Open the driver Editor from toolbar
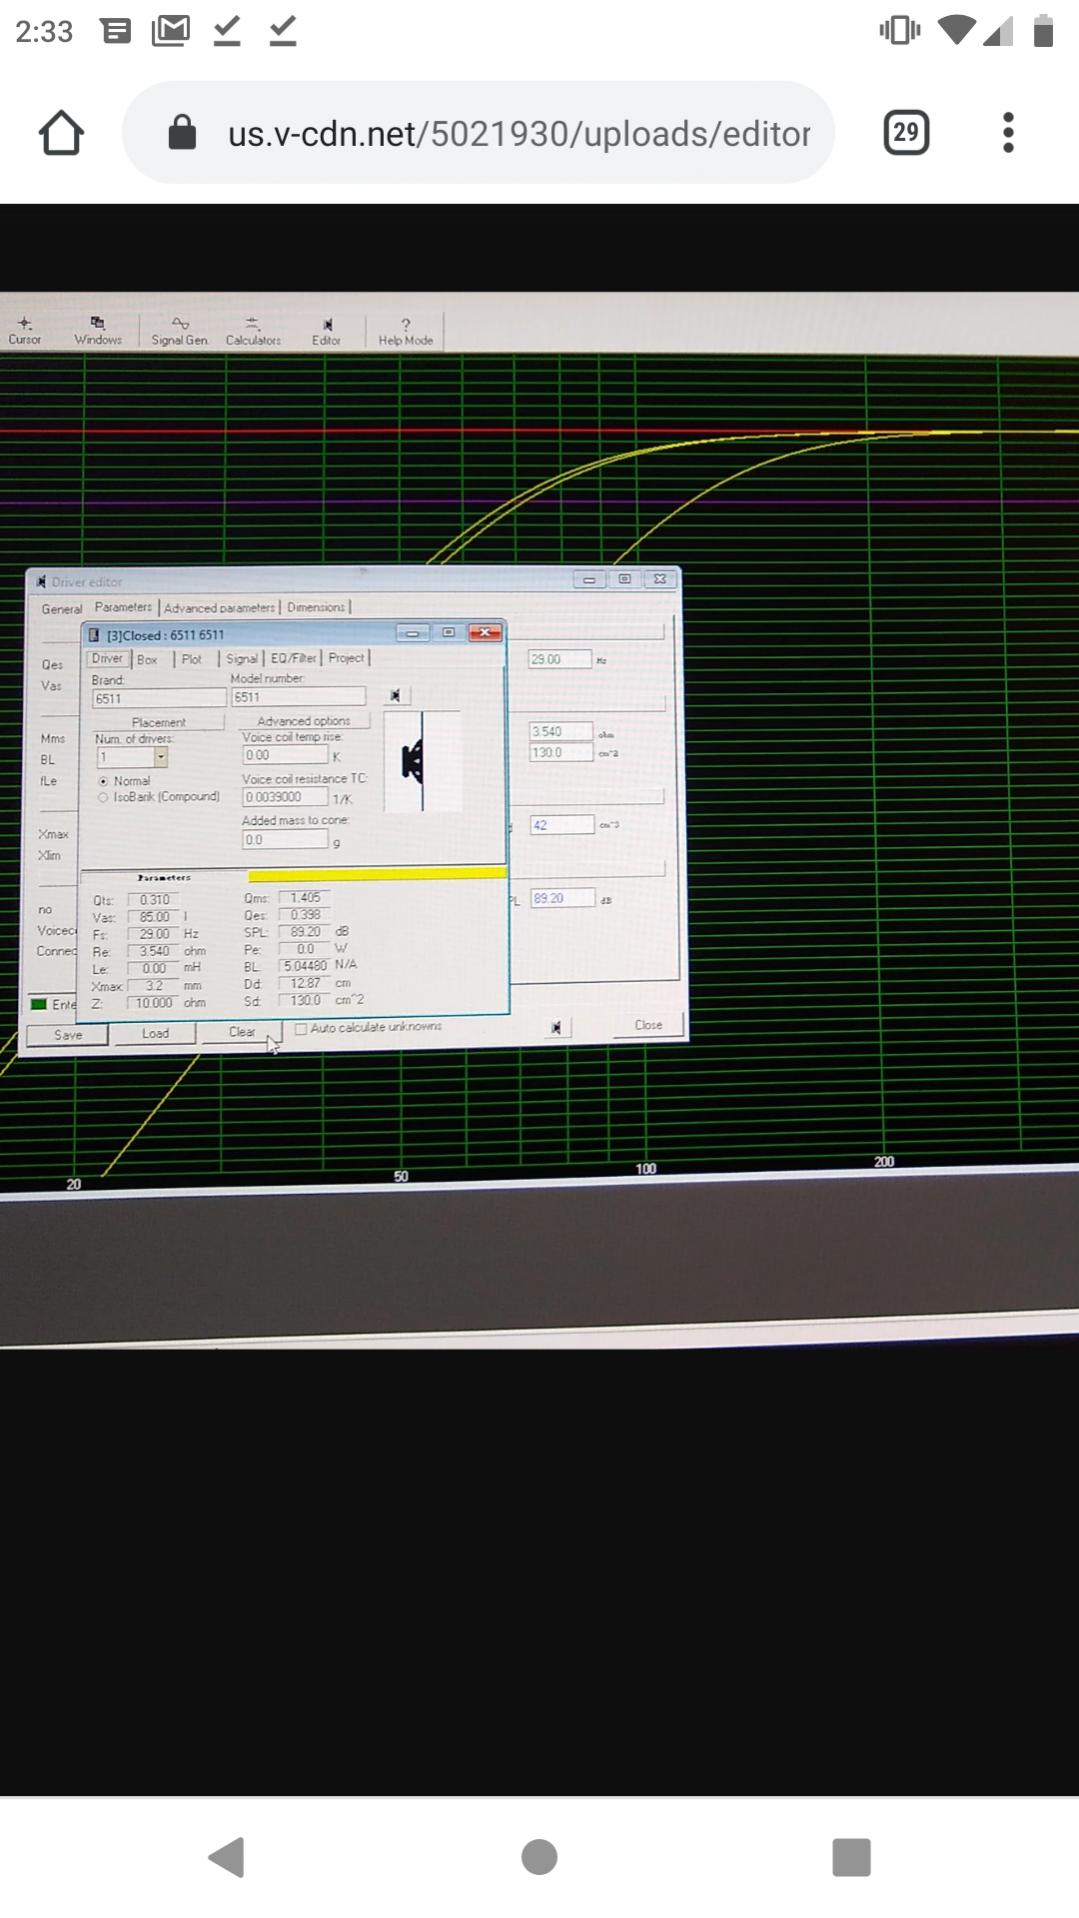The height and width of the screenshot is (1918, 1079). [327, 332]
